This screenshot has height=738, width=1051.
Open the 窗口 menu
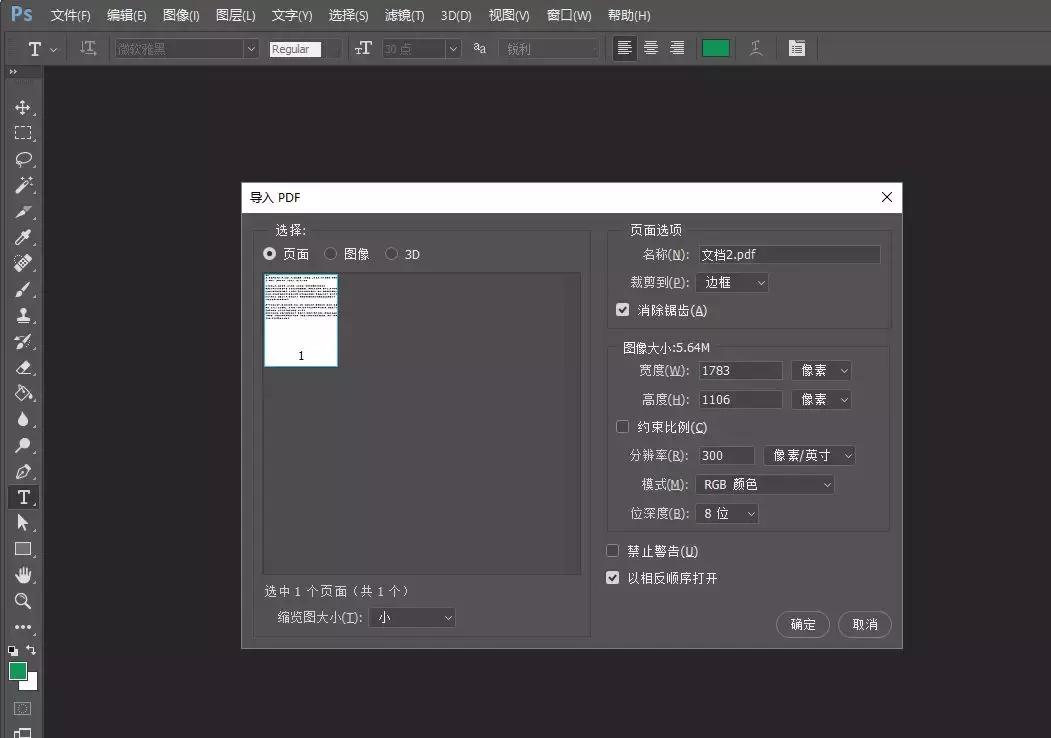pyautogui.click(x=568, y=15)
